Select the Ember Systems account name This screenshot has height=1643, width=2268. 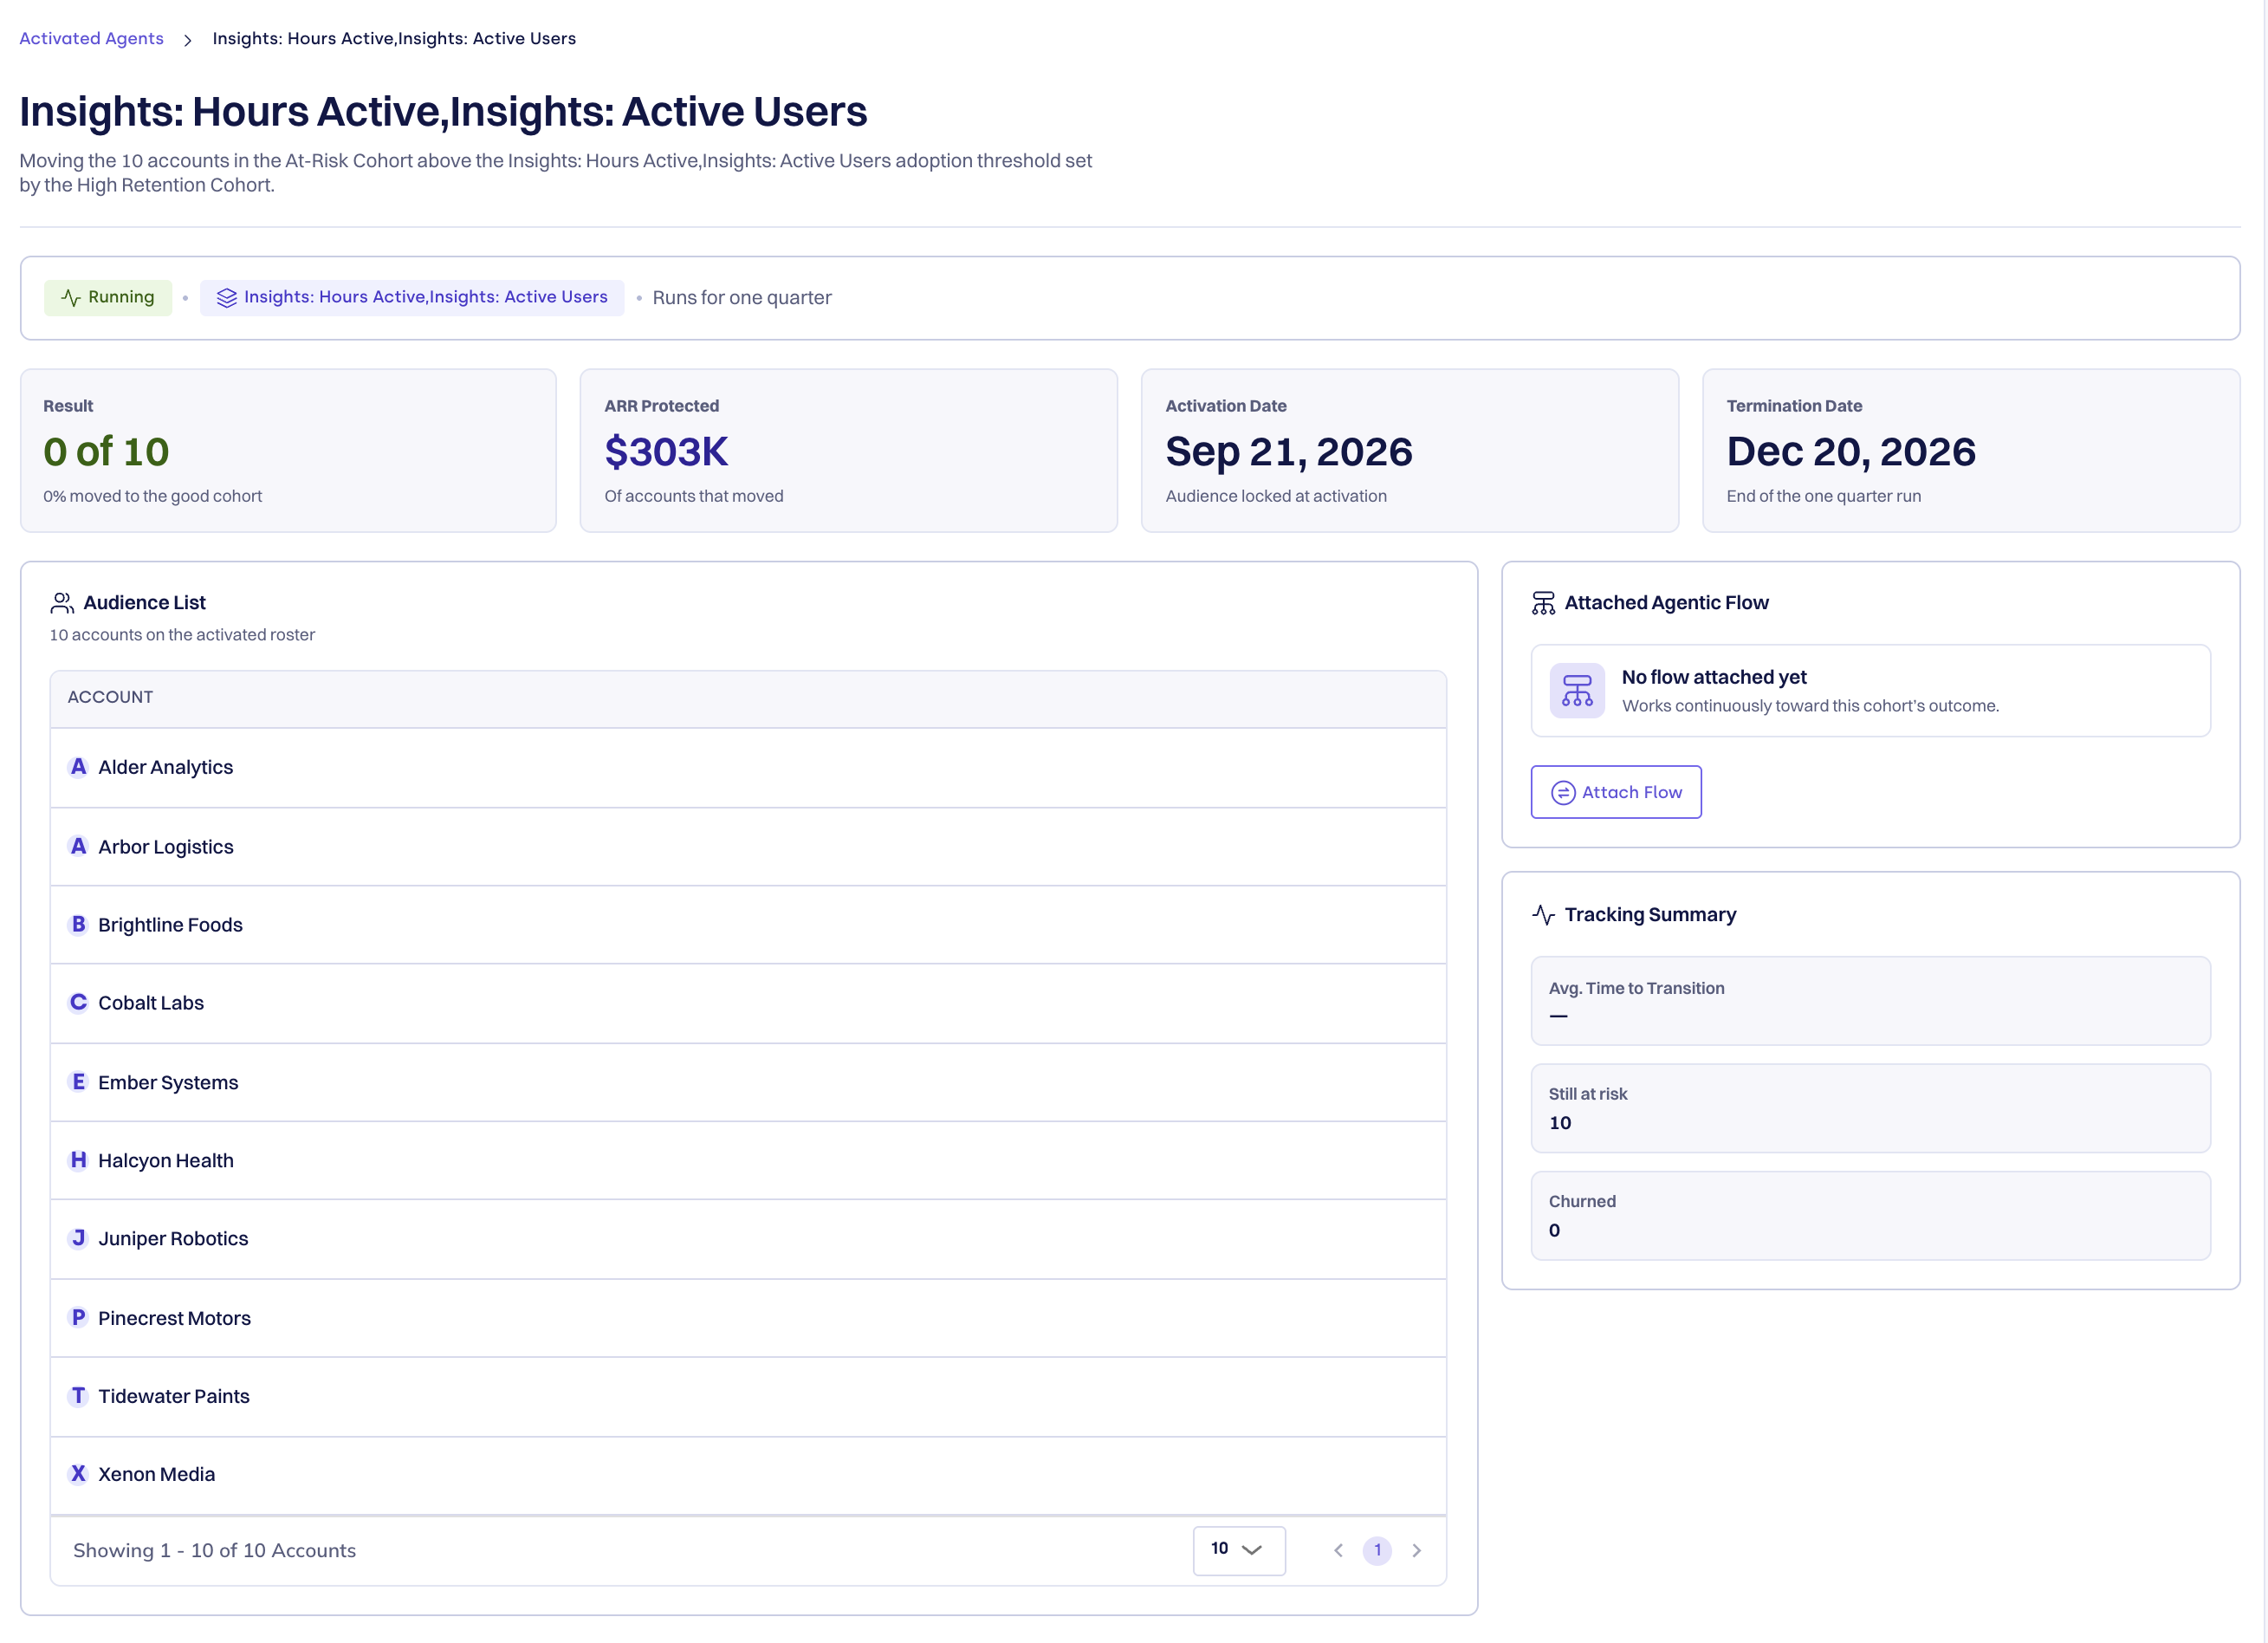point(168,1083)
